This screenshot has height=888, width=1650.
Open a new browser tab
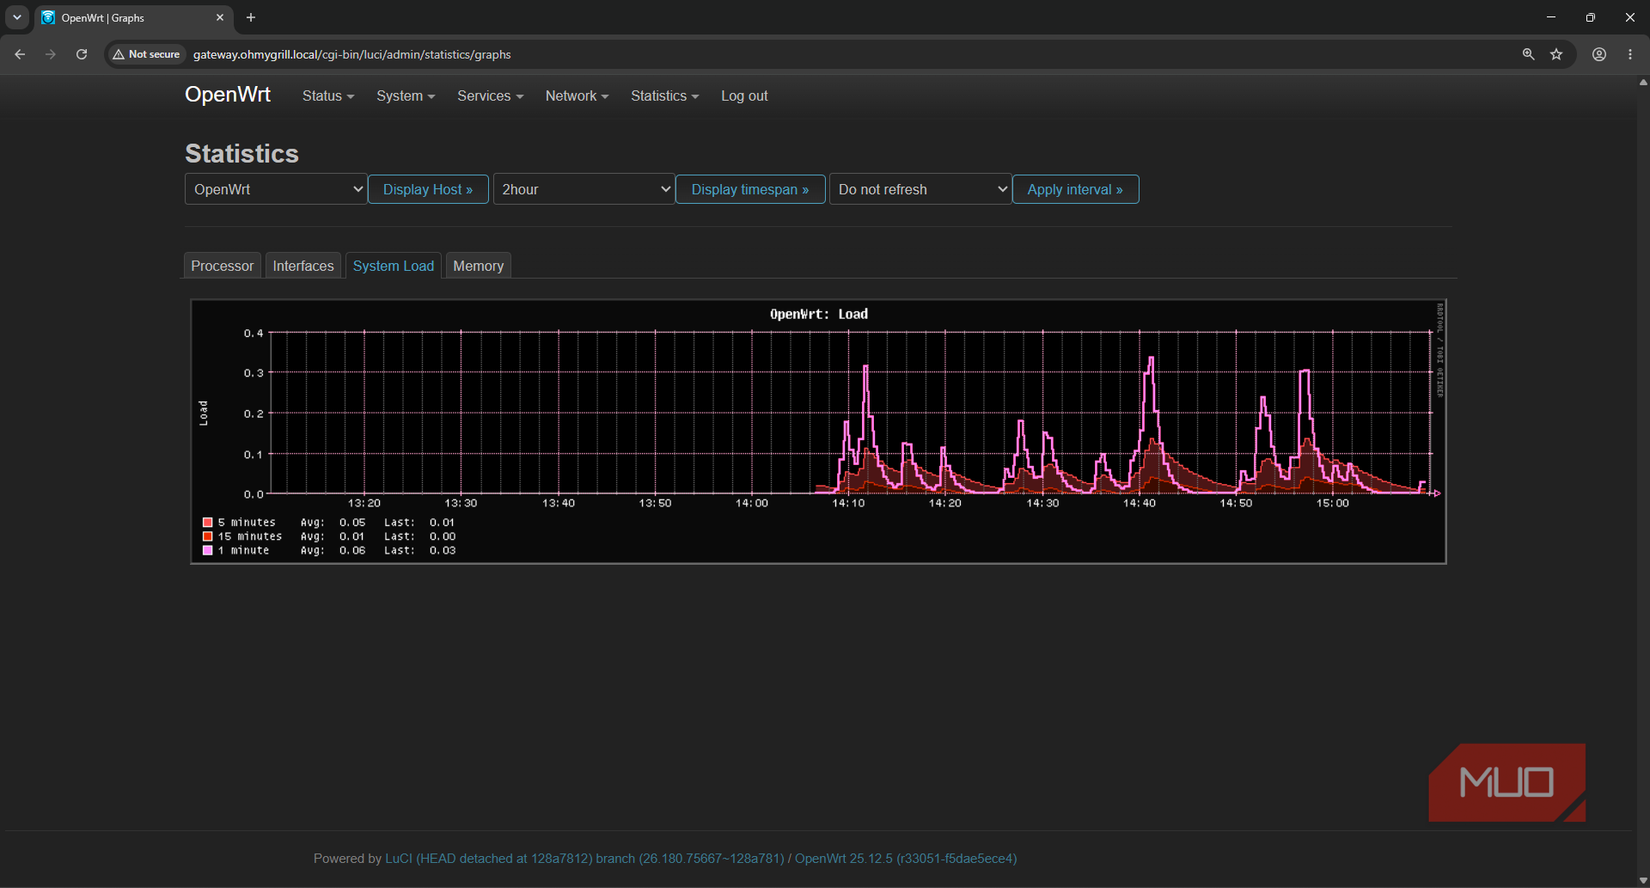tap(251, 17)
